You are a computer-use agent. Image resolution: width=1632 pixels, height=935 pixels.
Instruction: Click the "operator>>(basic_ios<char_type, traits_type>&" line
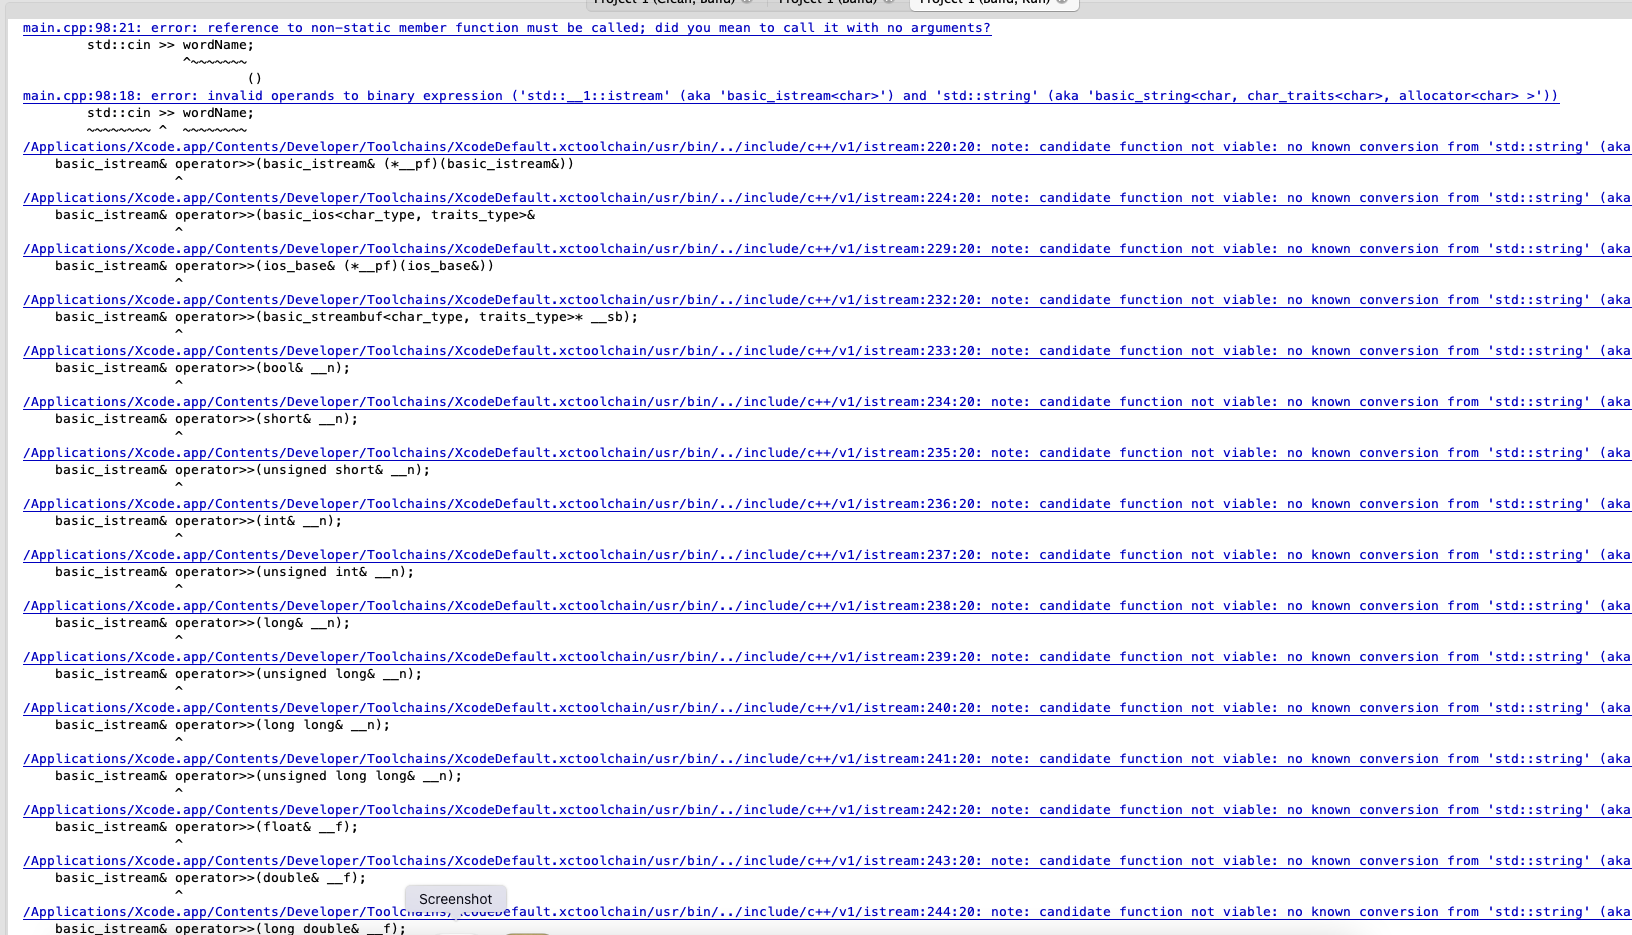pyautogui.click(x=295, y=215)
